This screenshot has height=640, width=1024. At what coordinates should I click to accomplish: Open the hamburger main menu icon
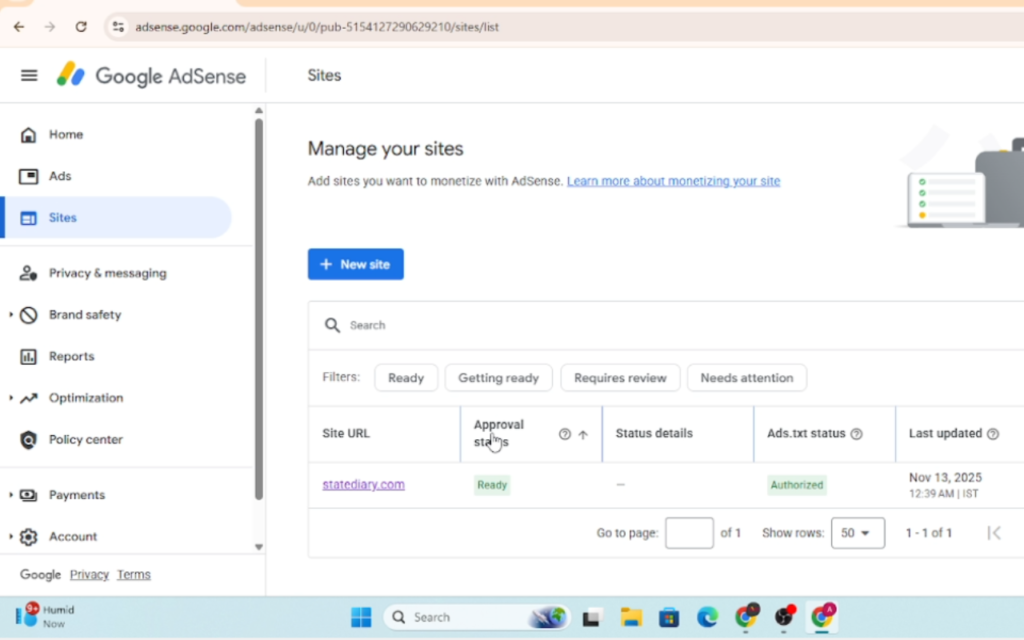[x=29, y=76]
